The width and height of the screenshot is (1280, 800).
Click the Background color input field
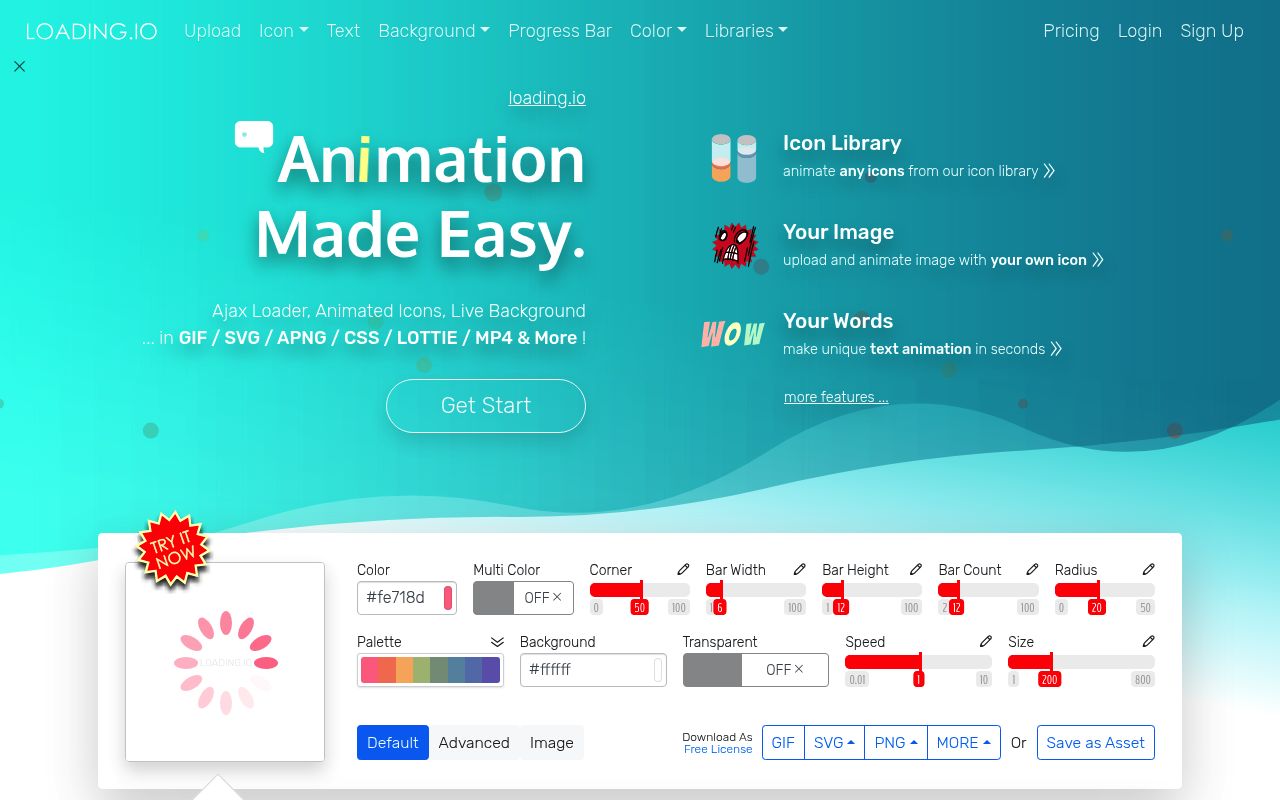(590, 669)
